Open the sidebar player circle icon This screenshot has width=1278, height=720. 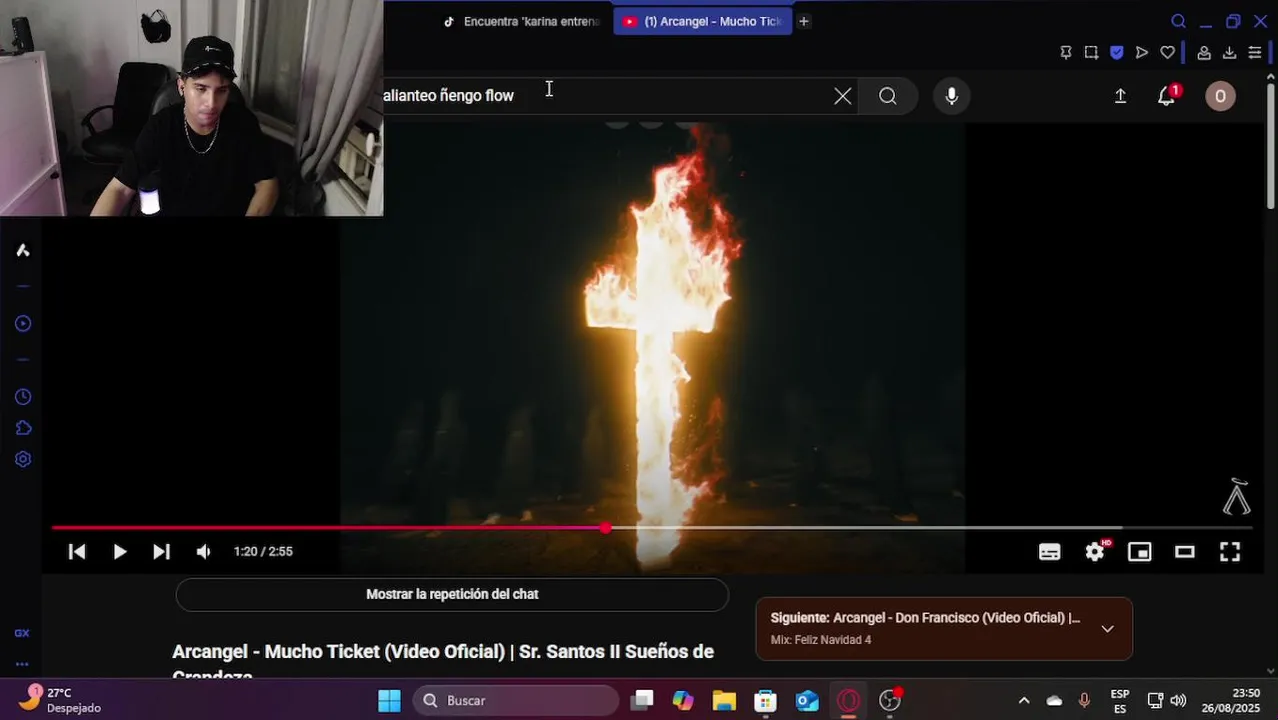pos(23,324)
